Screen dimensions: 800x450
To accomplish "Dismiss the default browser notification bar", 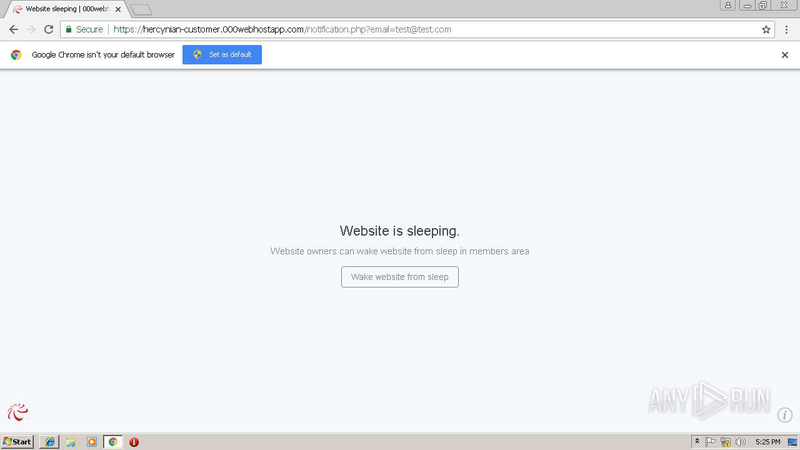I will [785, 55].
